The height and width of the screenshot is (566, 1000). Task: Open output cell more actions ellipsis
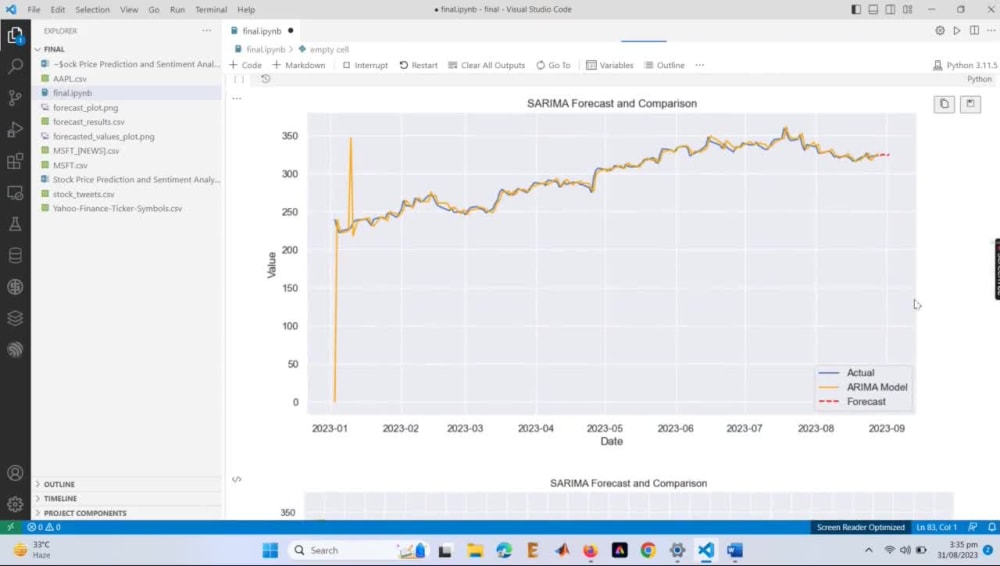237,98
